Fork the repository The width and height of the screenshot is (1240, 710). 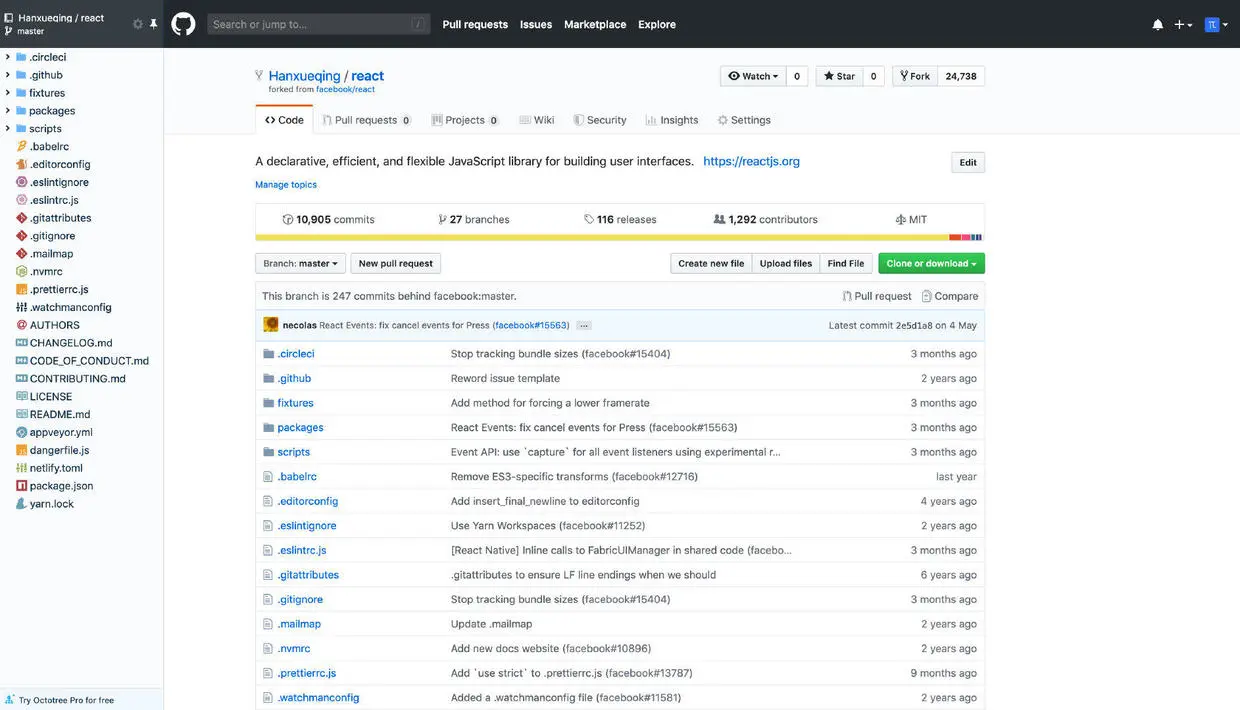[x=914, y=76]
